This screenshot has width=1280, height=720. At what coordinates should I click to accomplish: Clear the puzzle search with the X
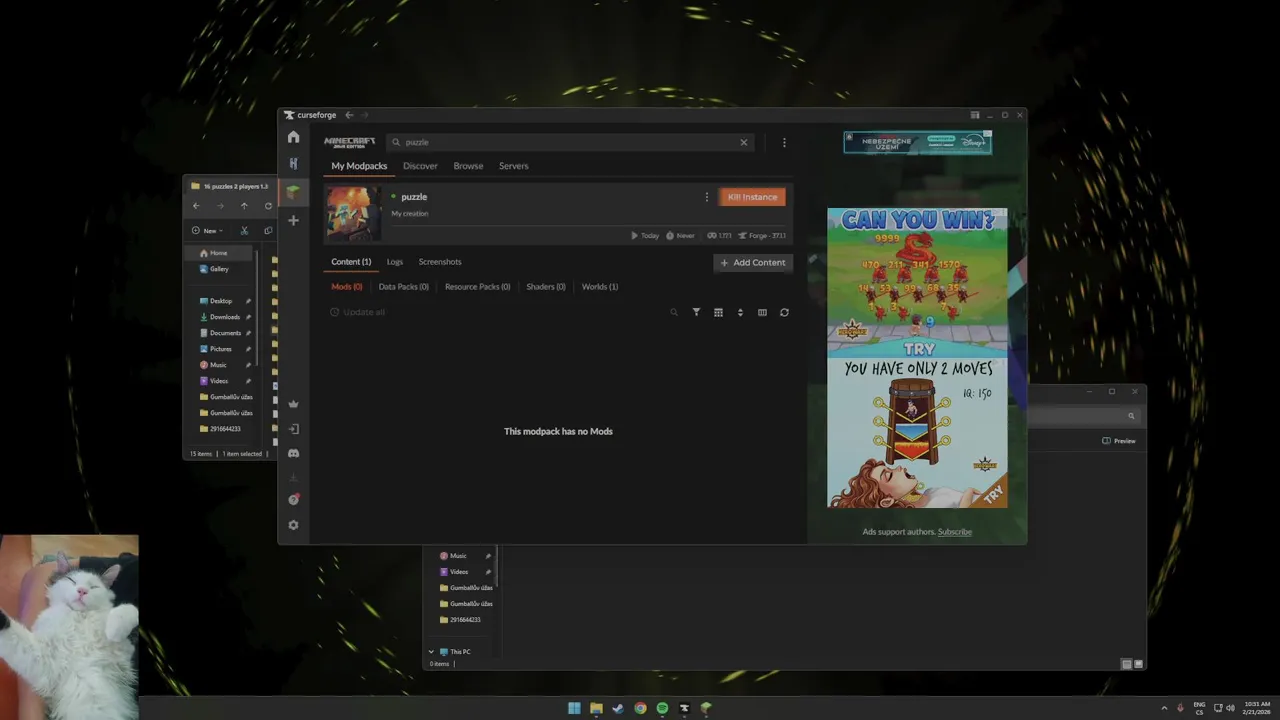pos(743,142)
